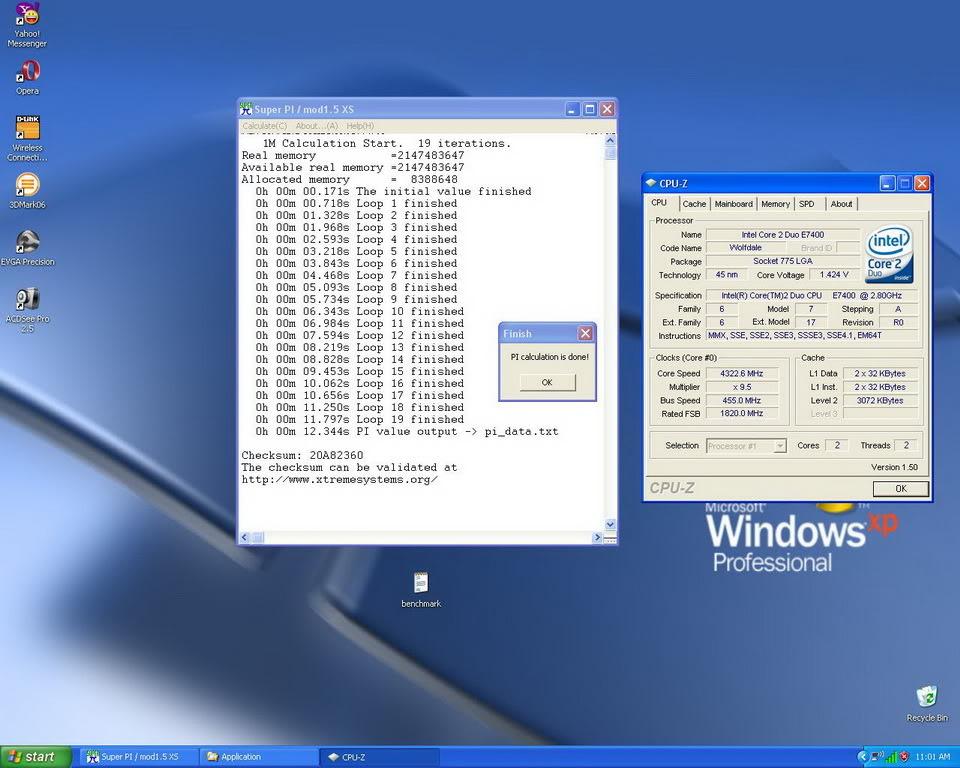The image size is (960, 768).
Task: Click the Code Name value Wolfdale
Action: (x=745, y=248)
